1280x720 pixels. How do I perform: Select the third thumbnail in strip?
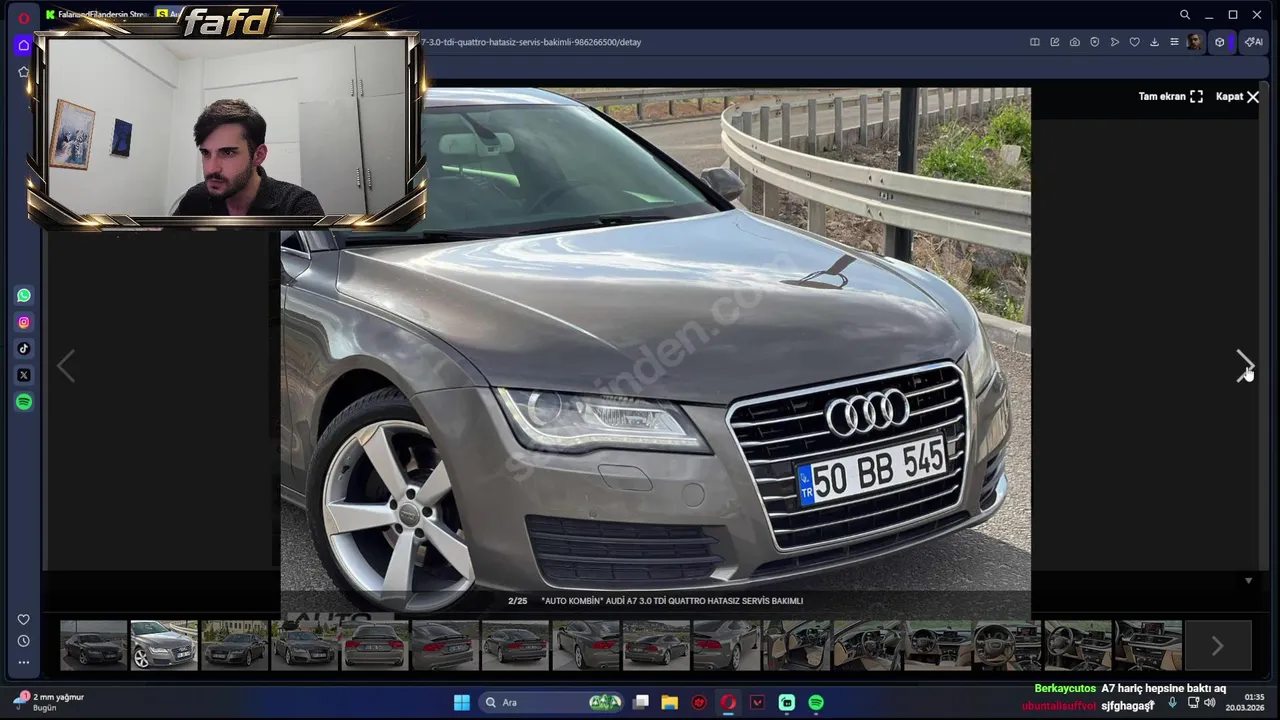tap(235, 645)
